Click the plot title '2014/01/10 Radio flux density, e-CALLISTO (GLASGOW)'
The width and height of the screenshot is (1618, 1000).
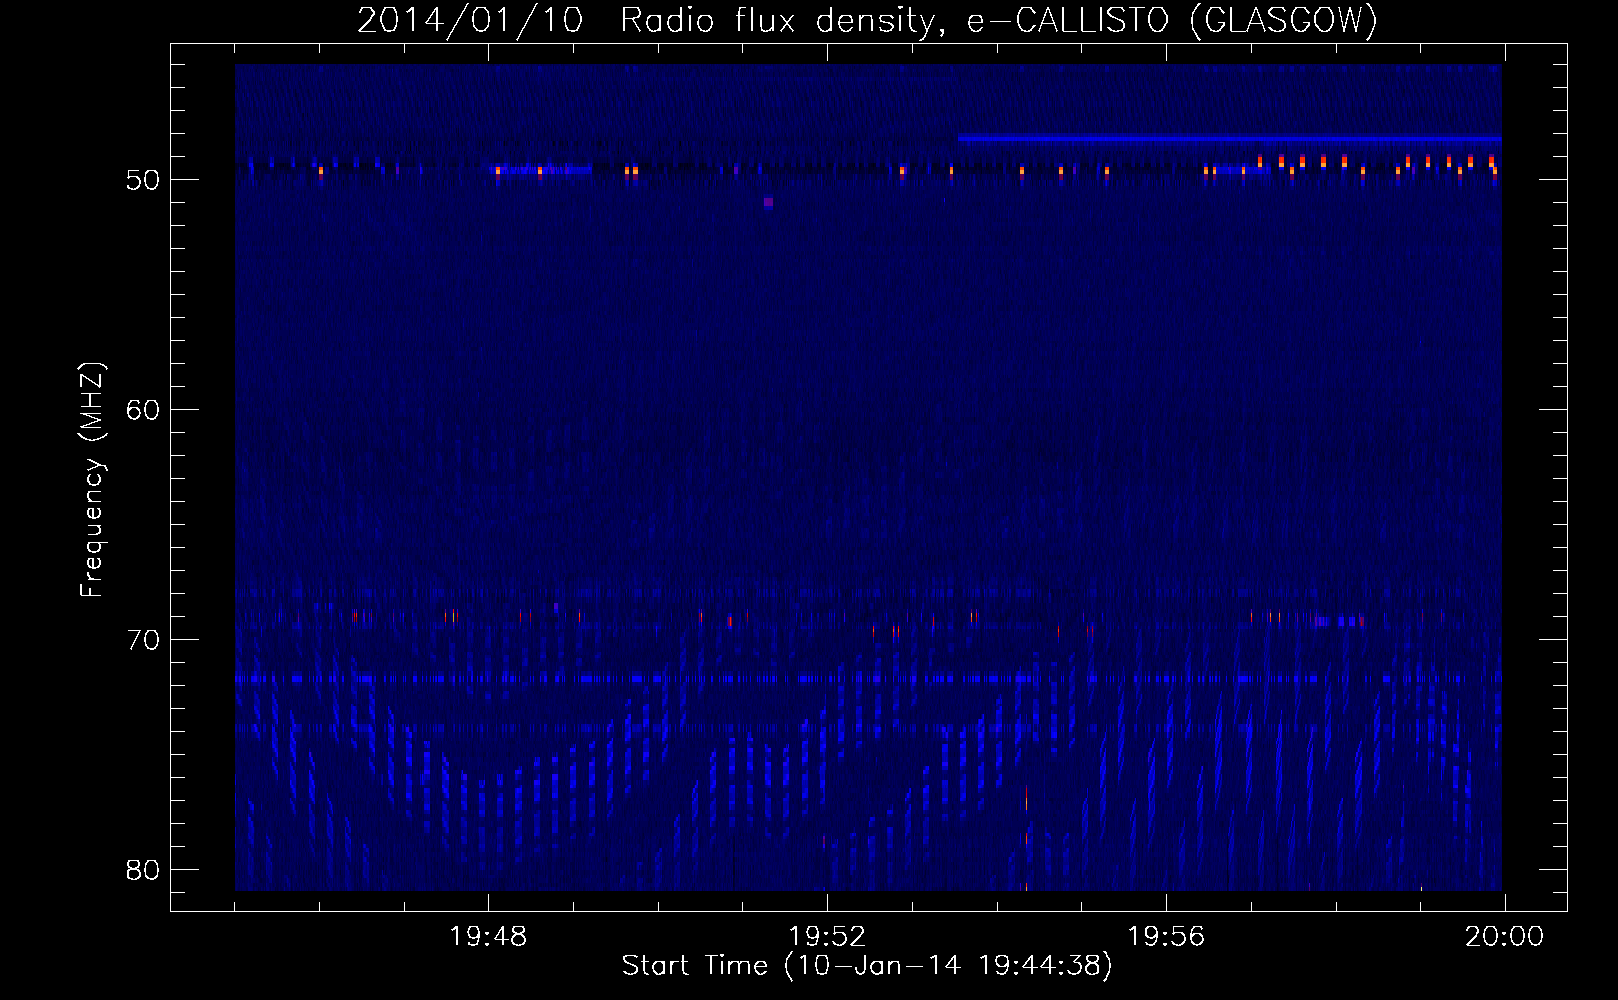coord(867,20)
